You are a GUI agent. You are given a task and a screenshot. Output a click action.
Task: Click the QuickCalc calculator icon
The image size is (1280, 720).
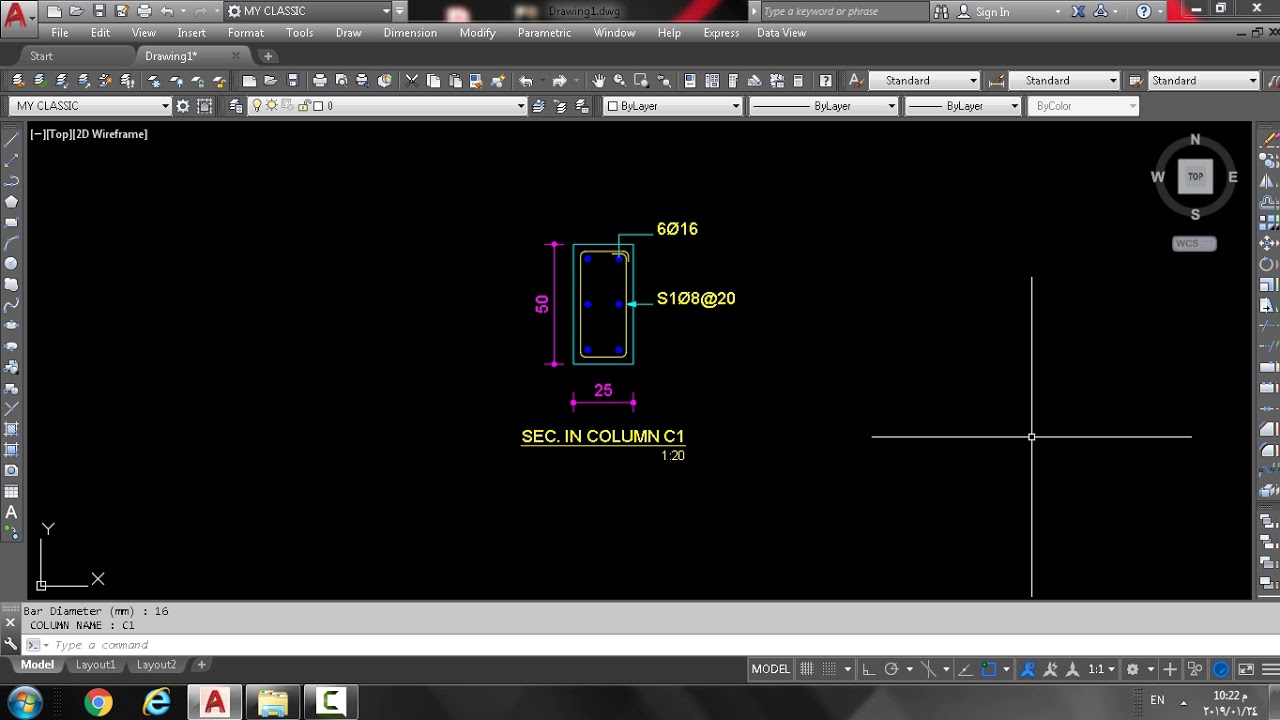(x=798, y=81)
